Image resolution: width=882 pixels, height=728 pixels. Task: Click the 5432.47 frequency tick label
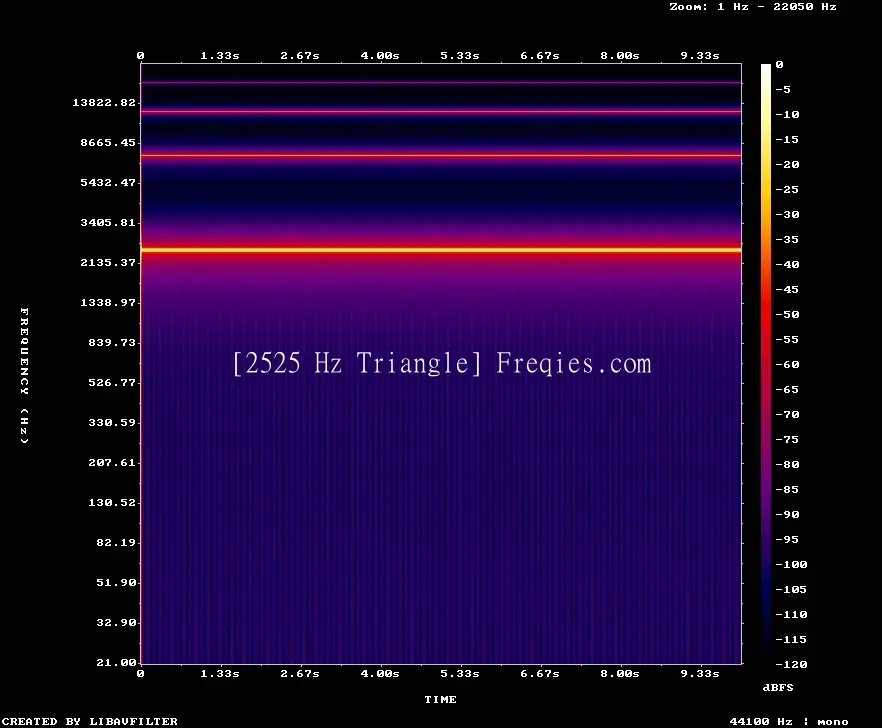point(108,182)
